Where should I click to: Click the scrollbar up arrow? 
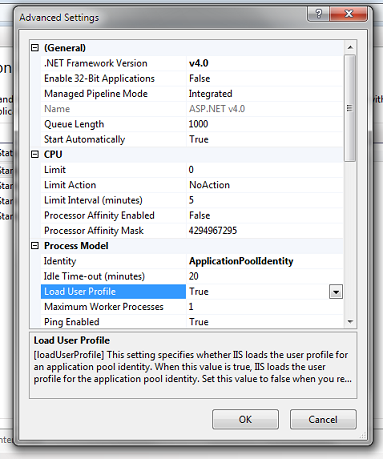coord(350,47)
